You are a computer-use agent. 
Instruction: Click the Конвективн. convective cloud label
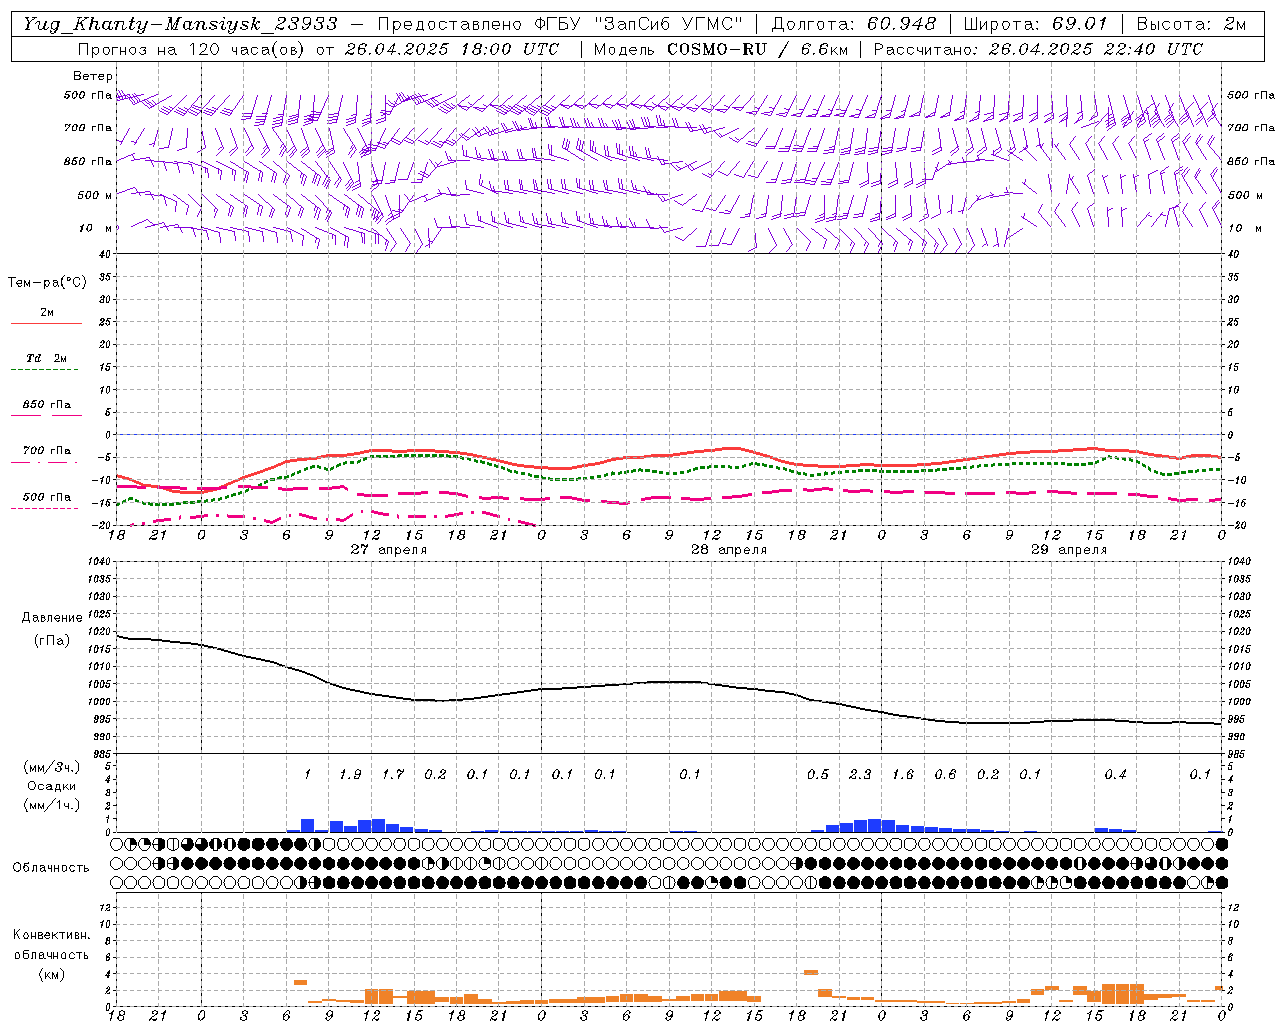point(51,935)
